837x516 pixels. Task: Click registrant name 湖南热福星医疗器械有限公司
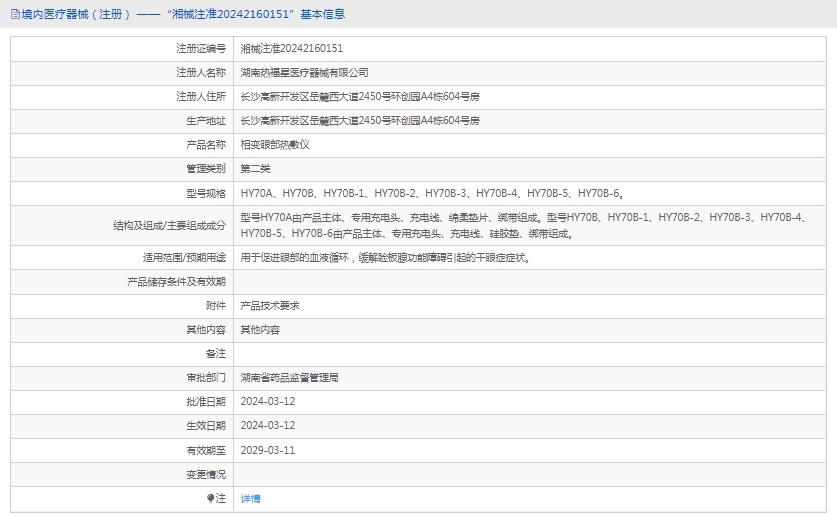coord(304,72)
